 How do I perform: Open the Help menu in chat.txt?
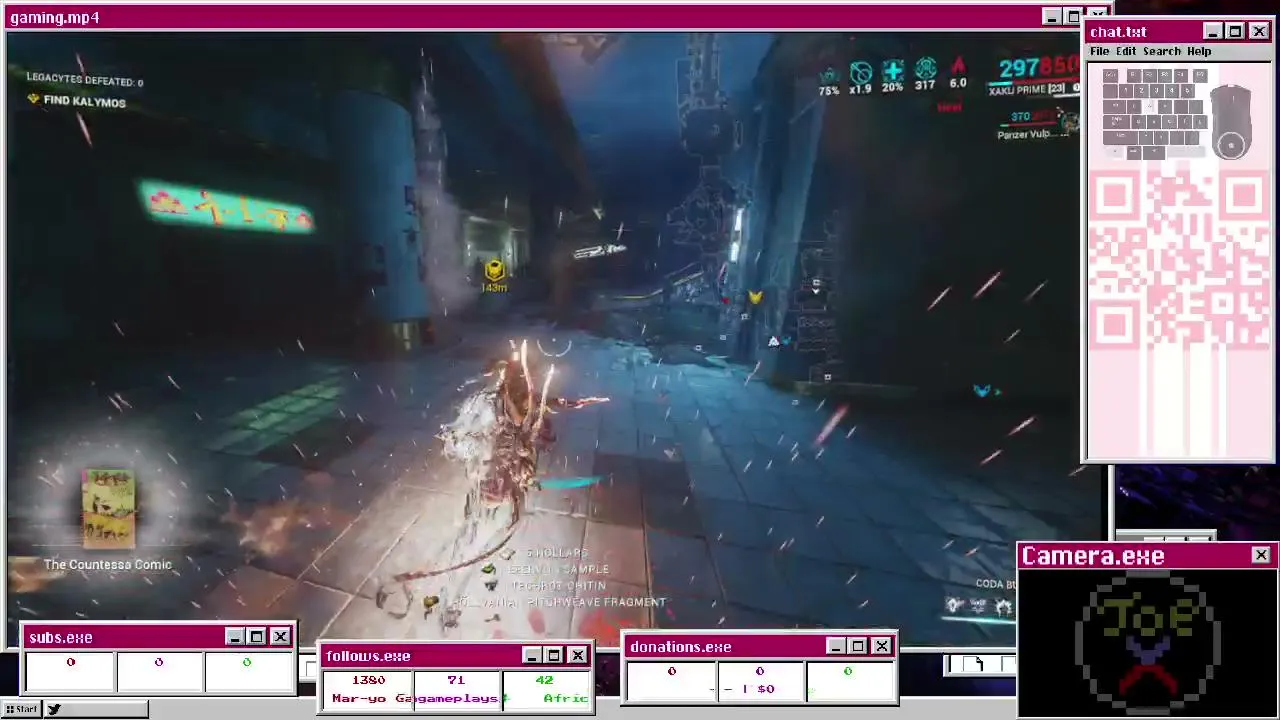(1199, 51)
